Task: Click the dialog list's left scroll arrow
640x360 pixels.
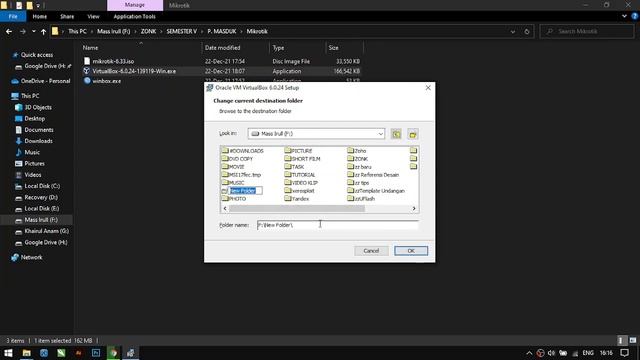Action: (225, 209)
